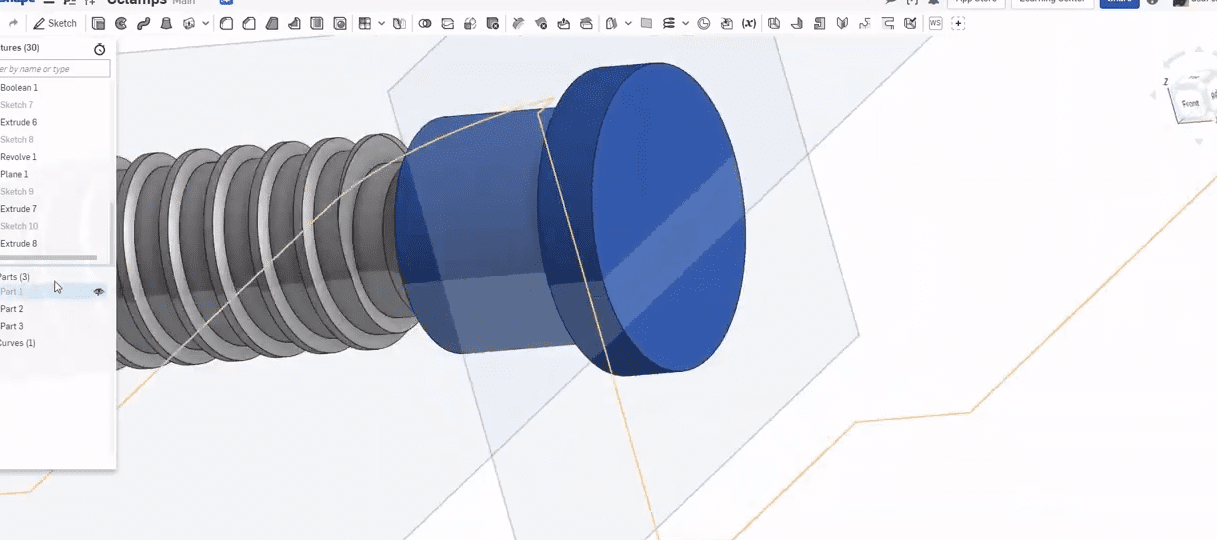
Task: Select Sketch 10 in feature list
Action: (x=19, y=226)
